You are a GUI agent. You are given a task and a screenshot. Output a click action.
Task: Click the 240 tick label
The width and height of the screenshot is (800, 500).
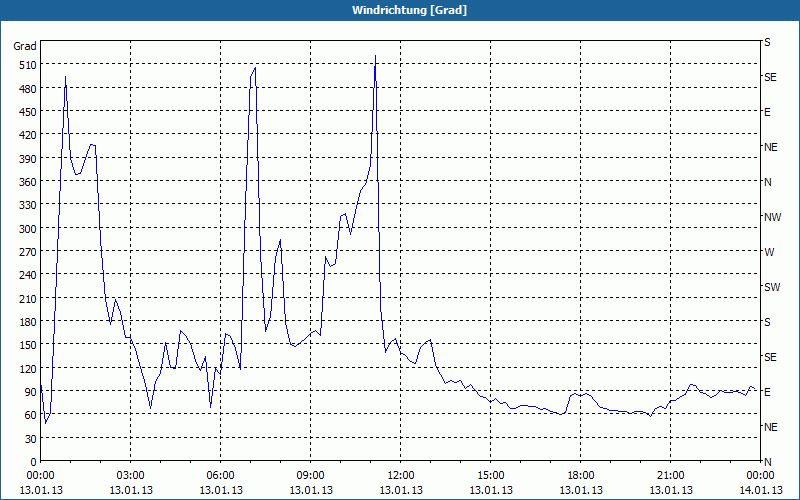[x=28, y=276]
